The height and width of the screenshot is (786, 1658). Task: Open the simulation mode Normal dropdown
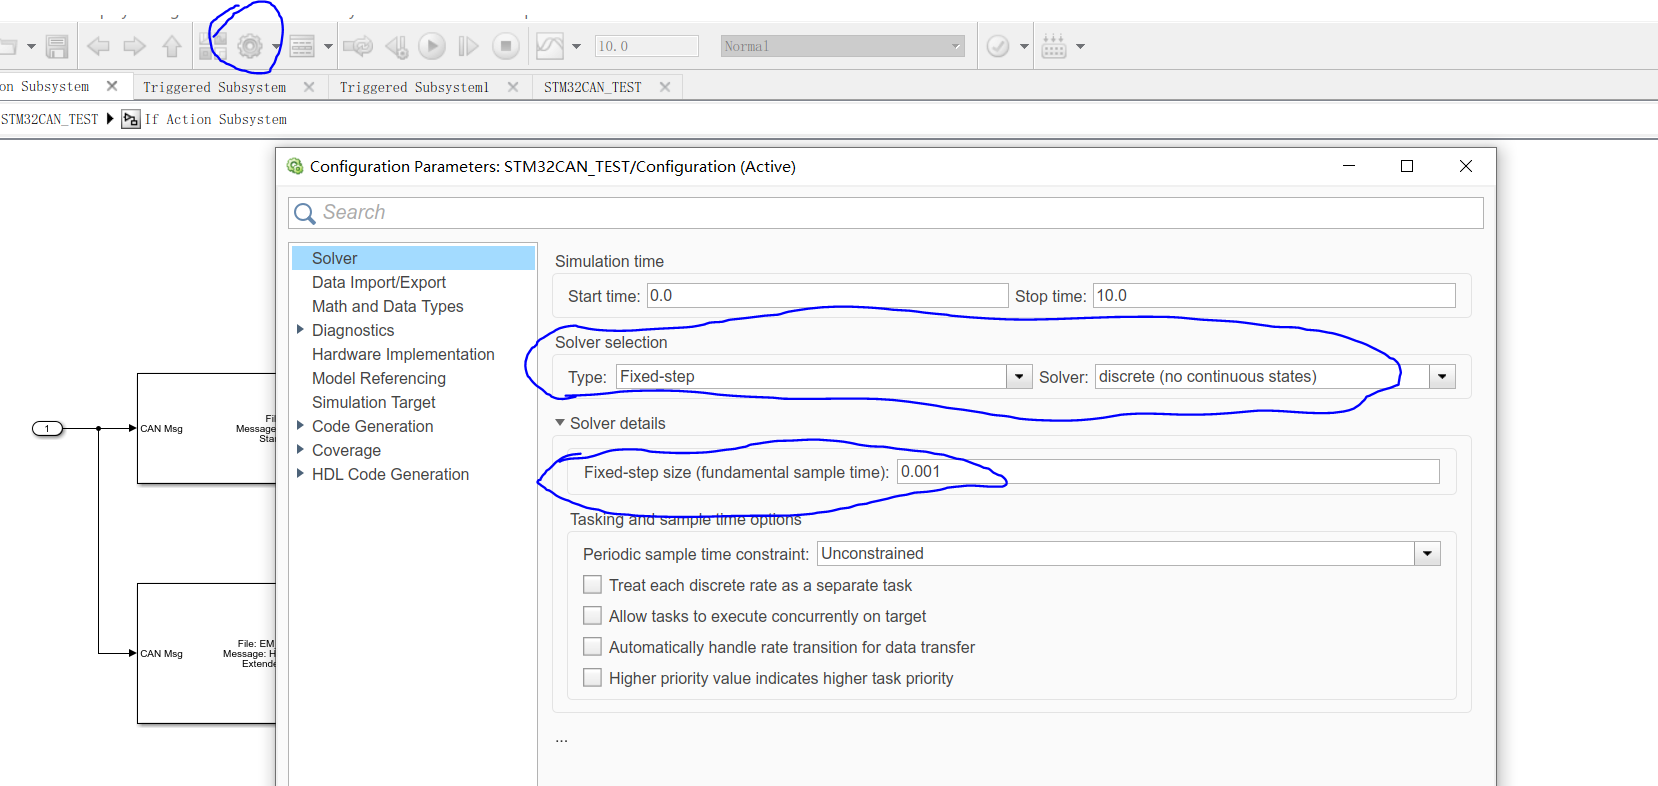(x=843, y=46)
